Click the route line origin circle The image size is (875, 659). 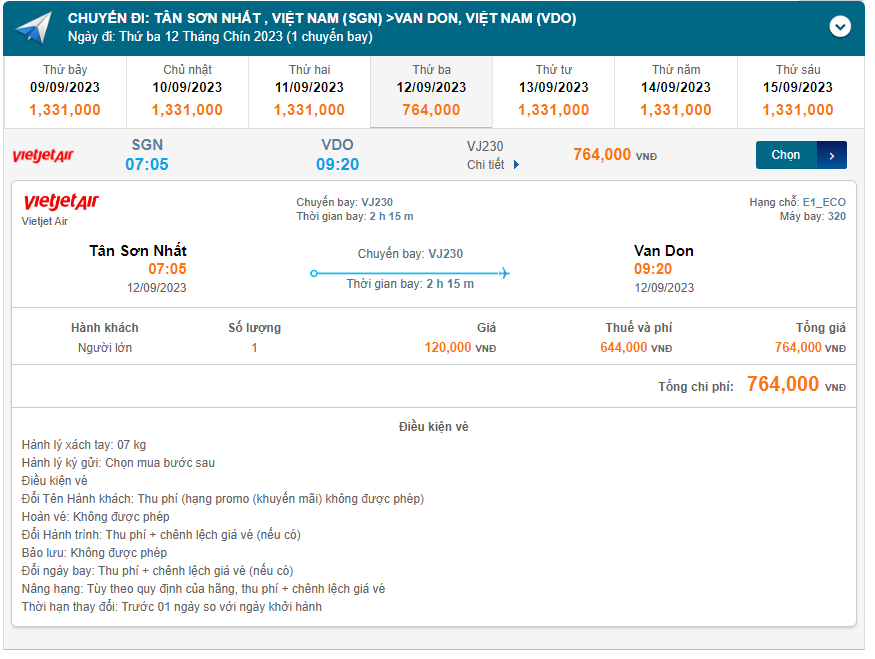coord(314,273)
